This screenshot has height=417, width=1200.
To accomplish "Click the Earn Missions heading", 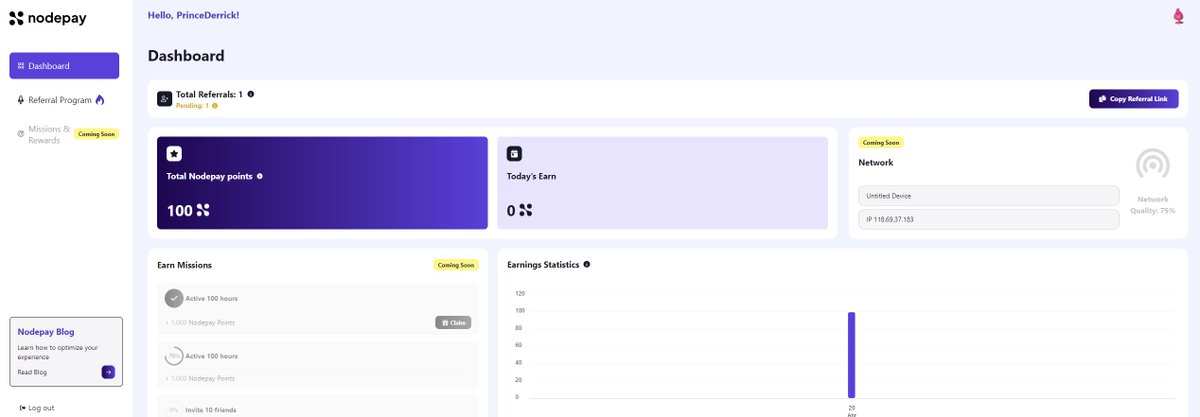I will [184, 265].
